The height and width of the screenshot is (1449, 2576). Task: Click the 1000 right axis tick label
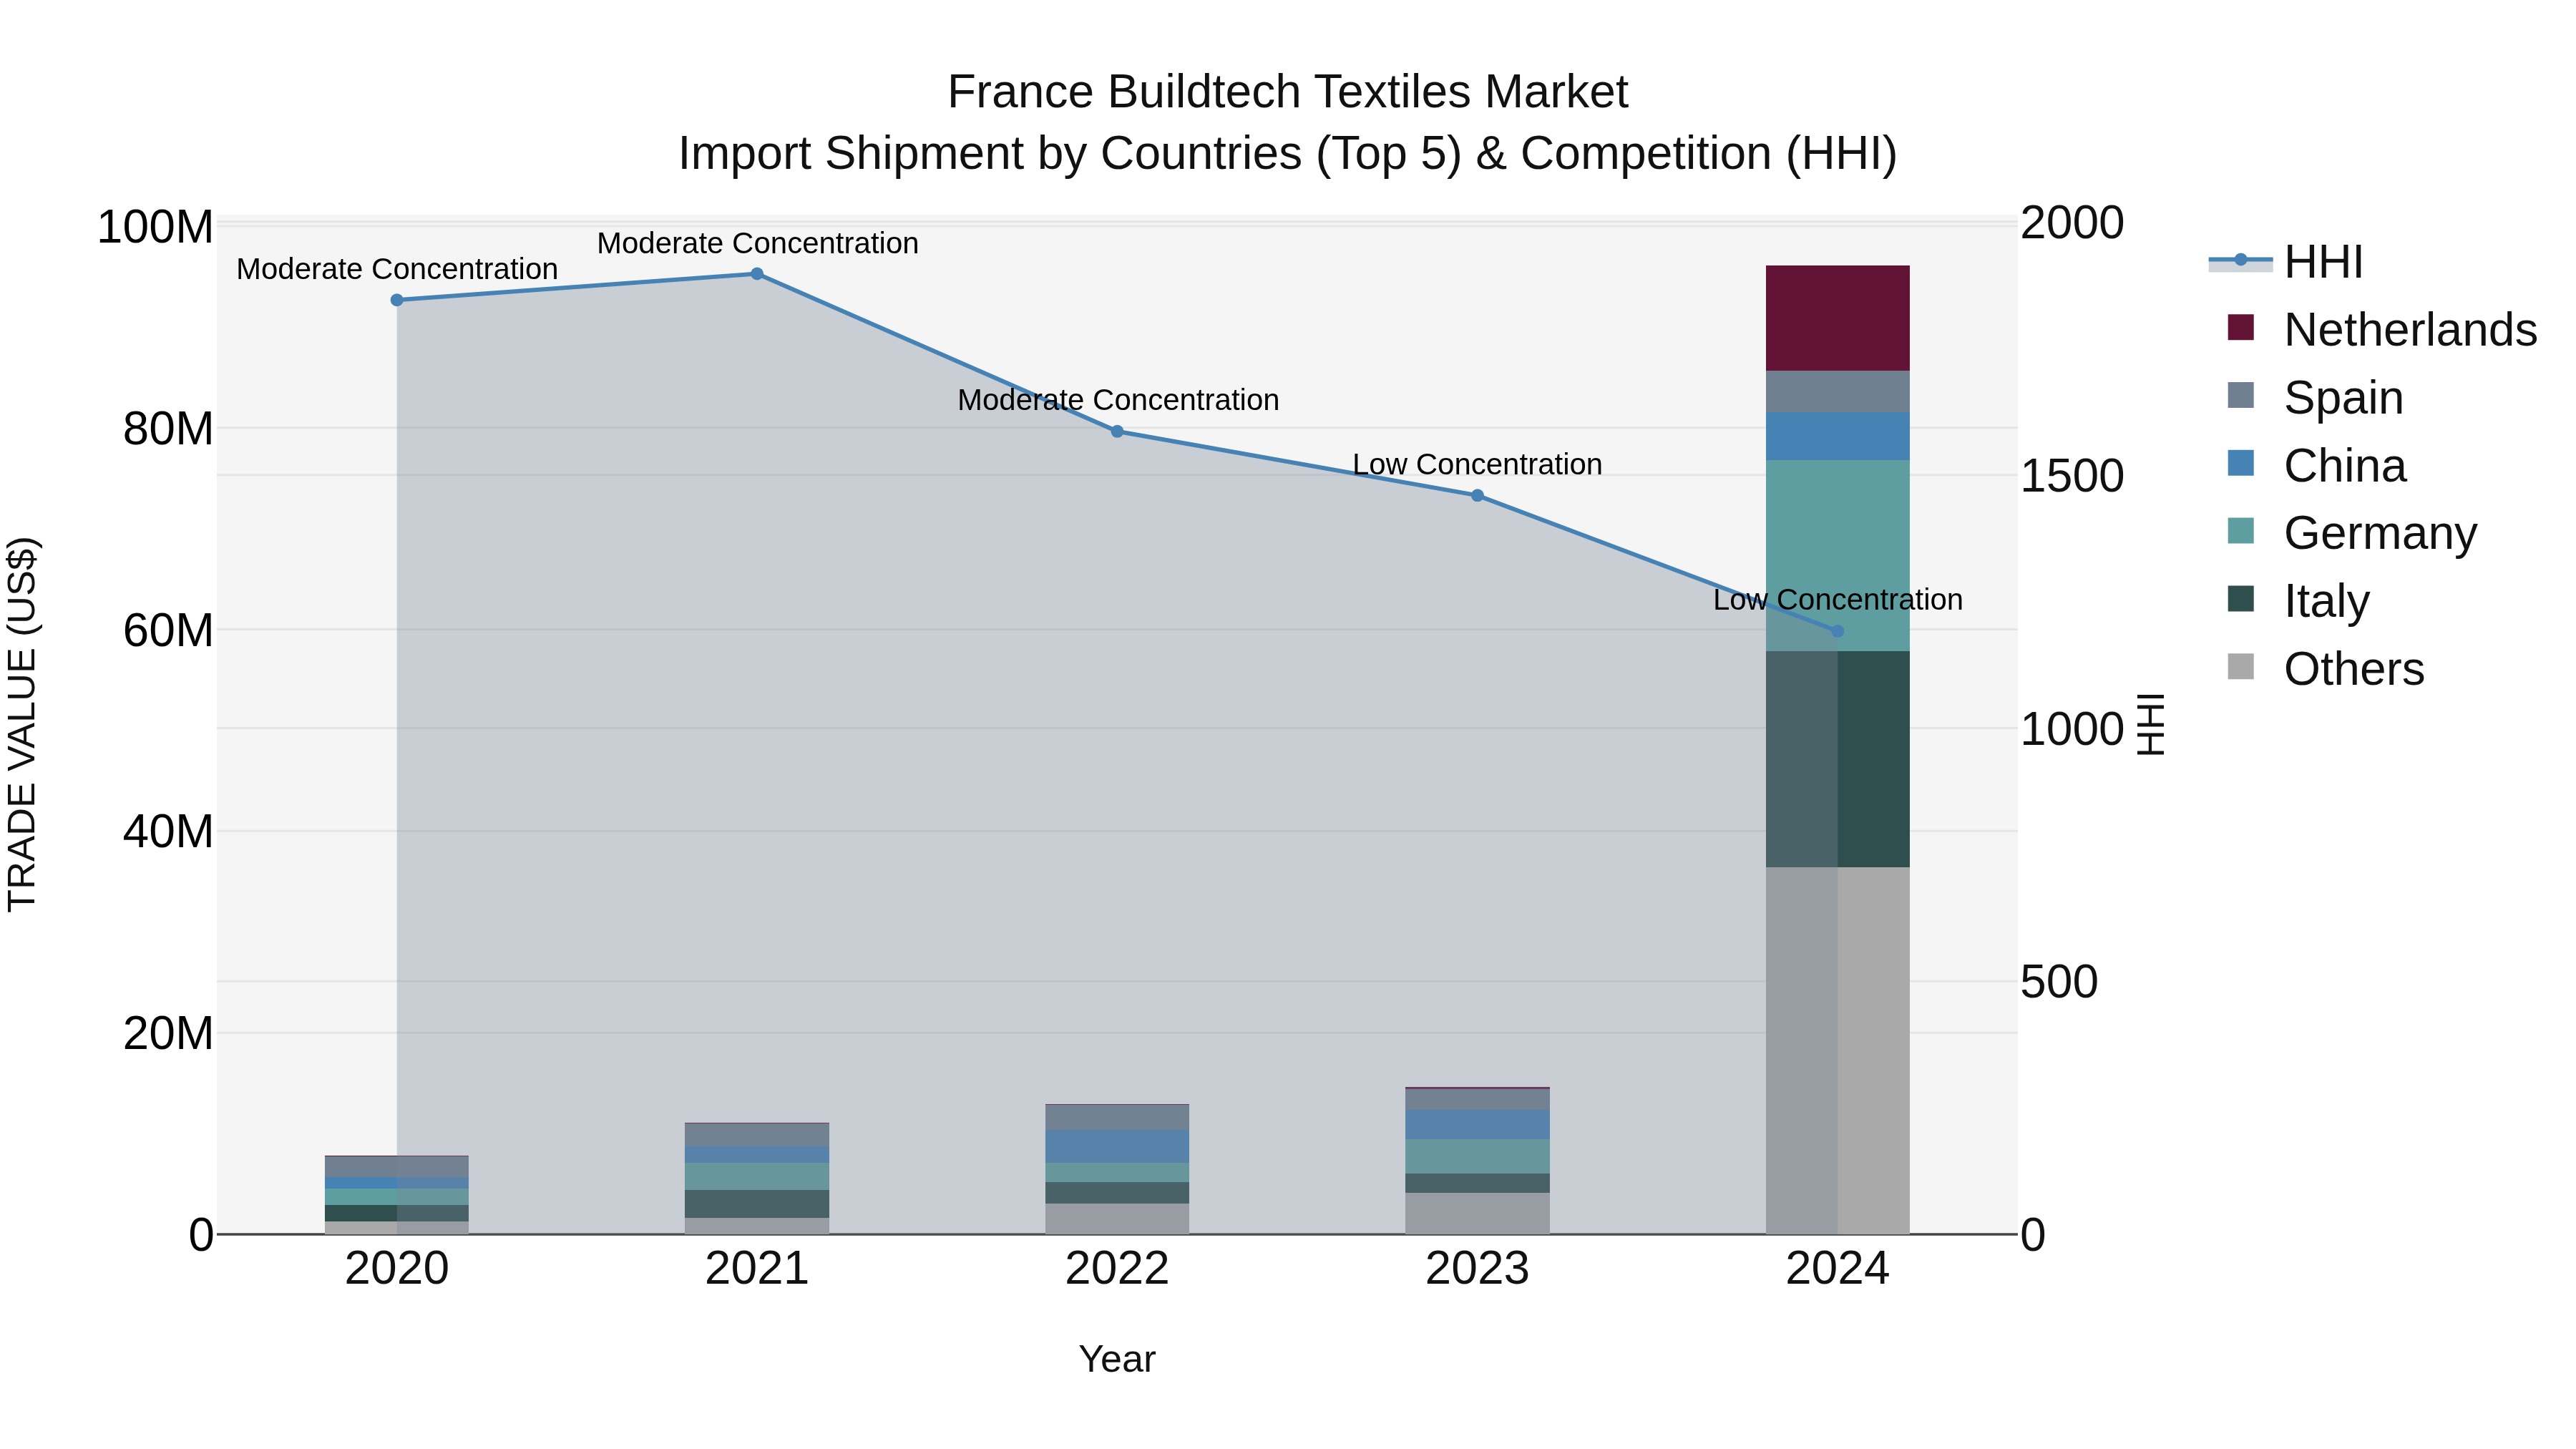(x=2072, y=729)
